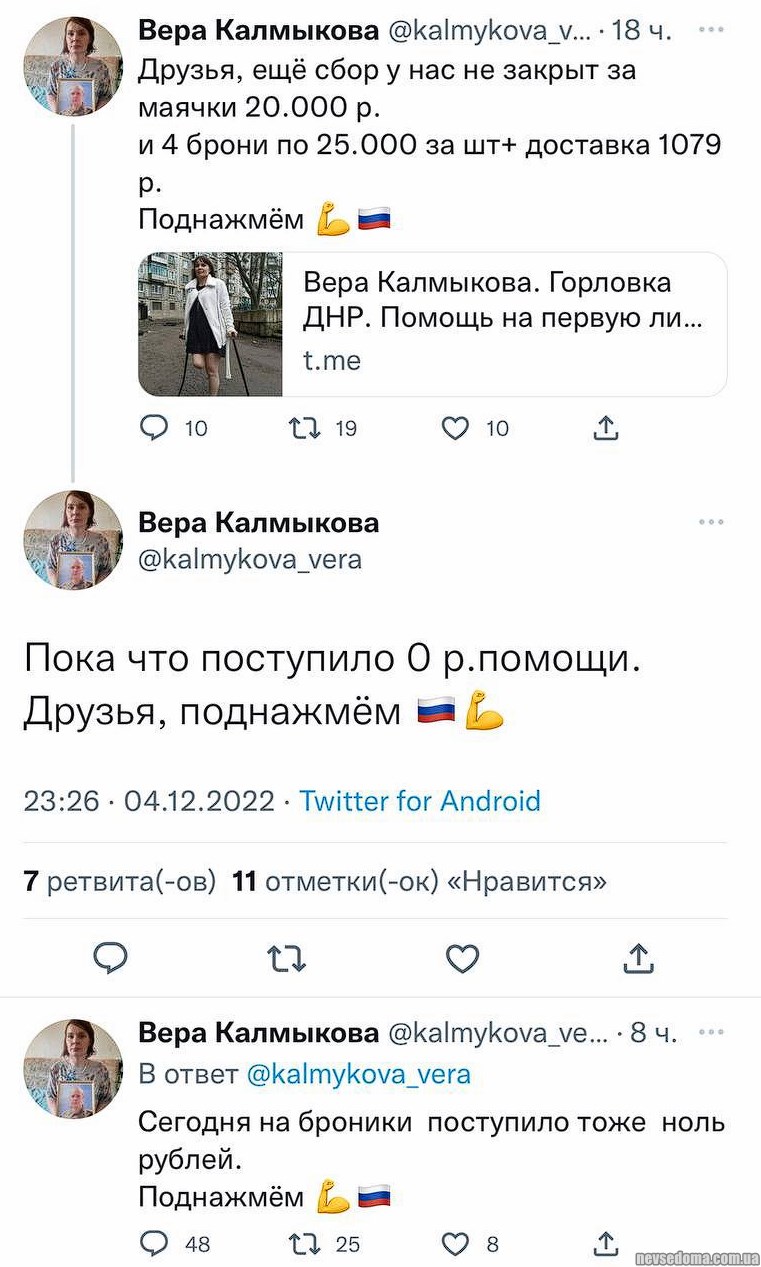Reply to the last tweet with 48 comments
The image size is (761, 1267).
(x=154, y=1243)
